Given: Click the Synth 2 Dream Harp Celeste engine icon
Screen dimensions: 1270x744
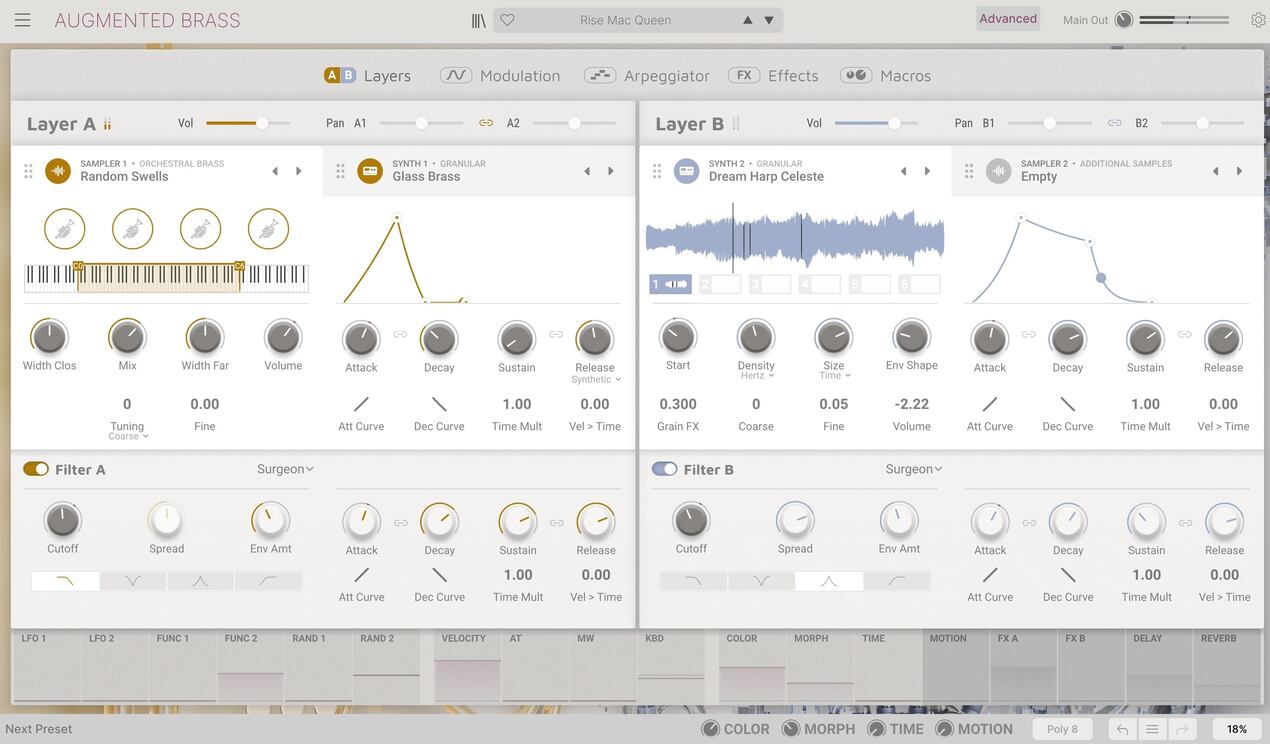Looking at the screenshot, I should coord(686,171).
